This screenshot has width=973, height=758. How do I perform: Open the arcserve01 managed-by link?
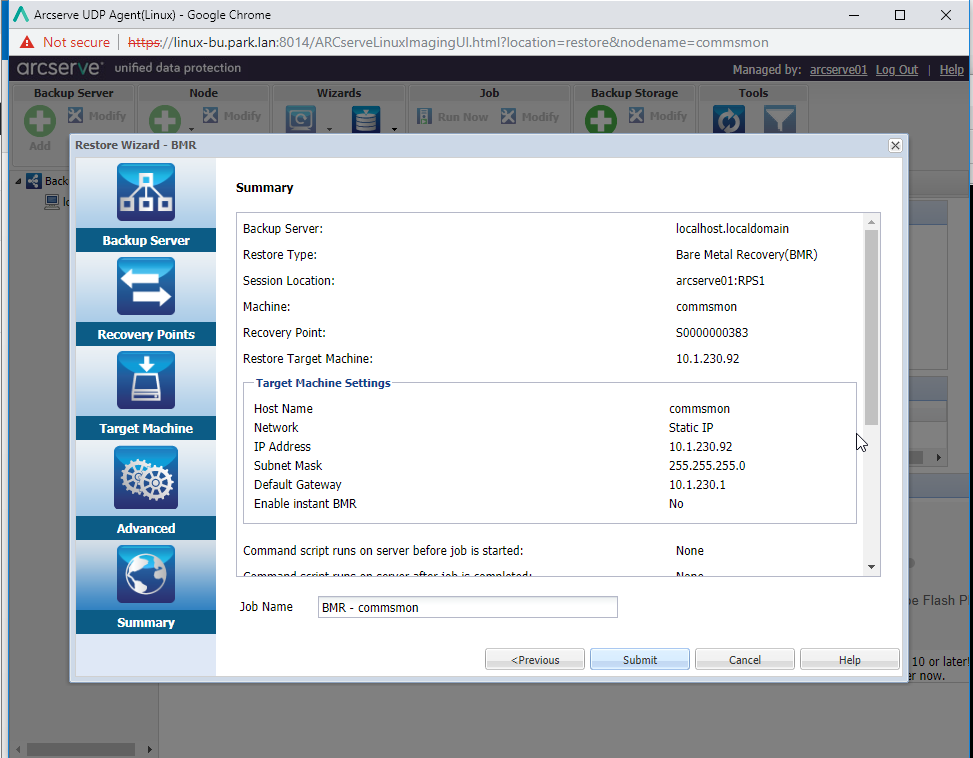[x=838, y=69]
